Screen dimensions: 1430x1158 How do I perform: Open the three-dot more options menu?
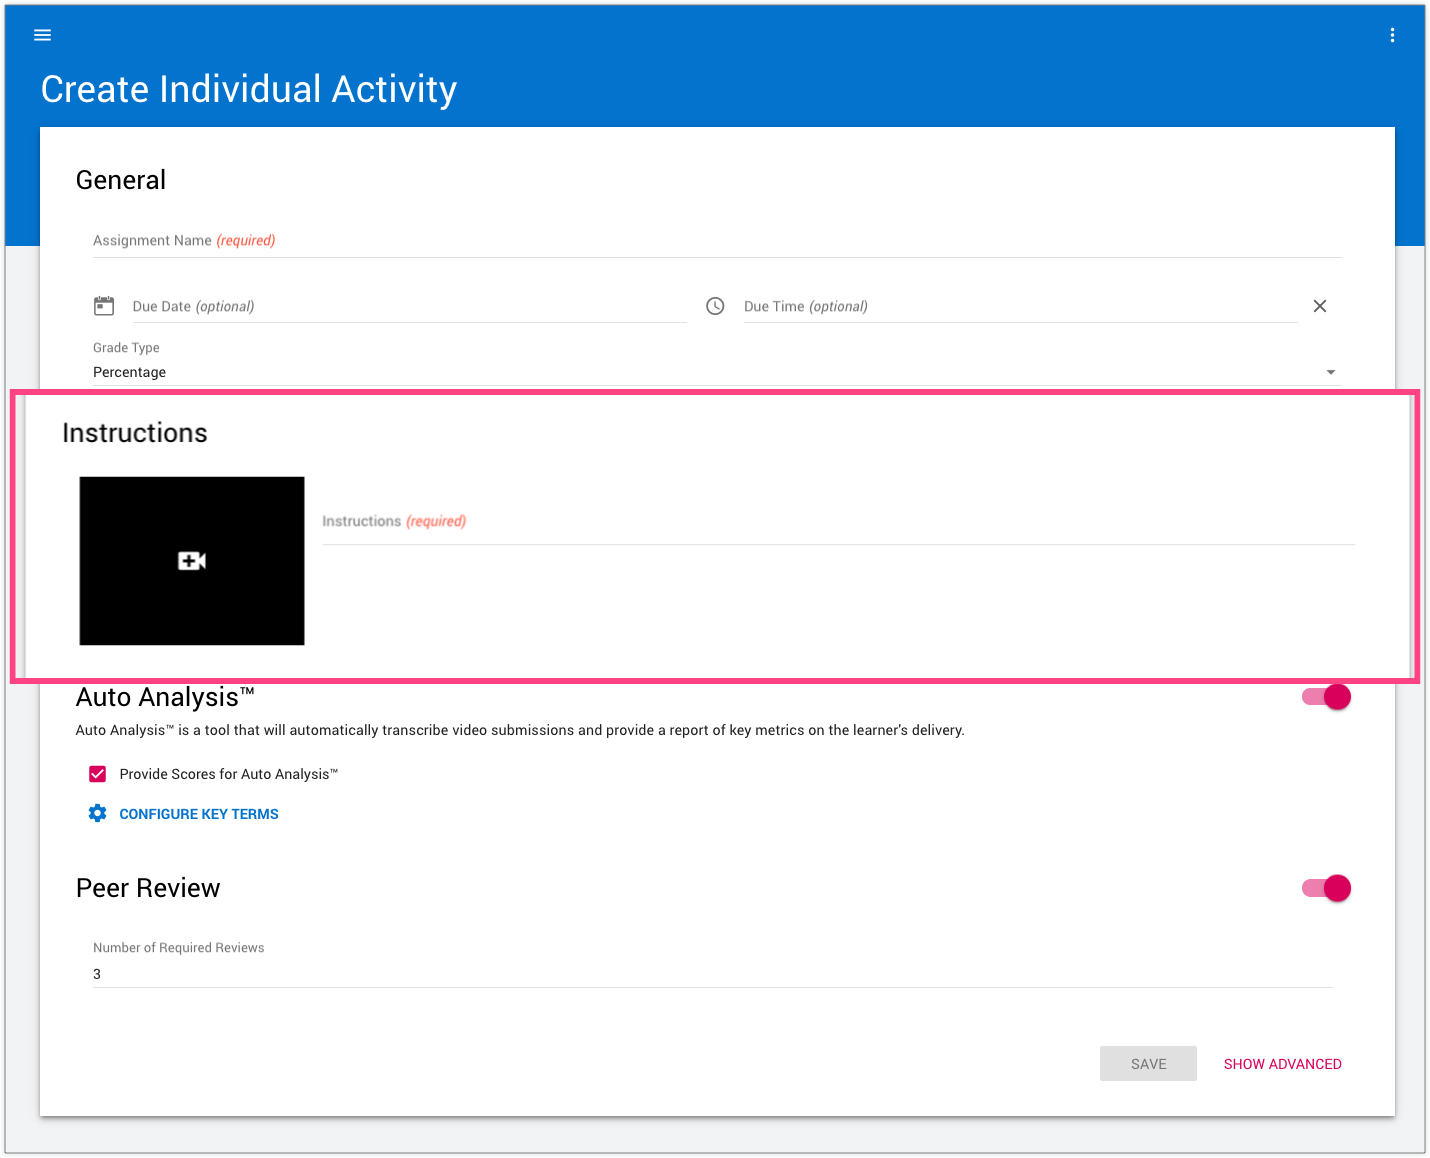1392,35
